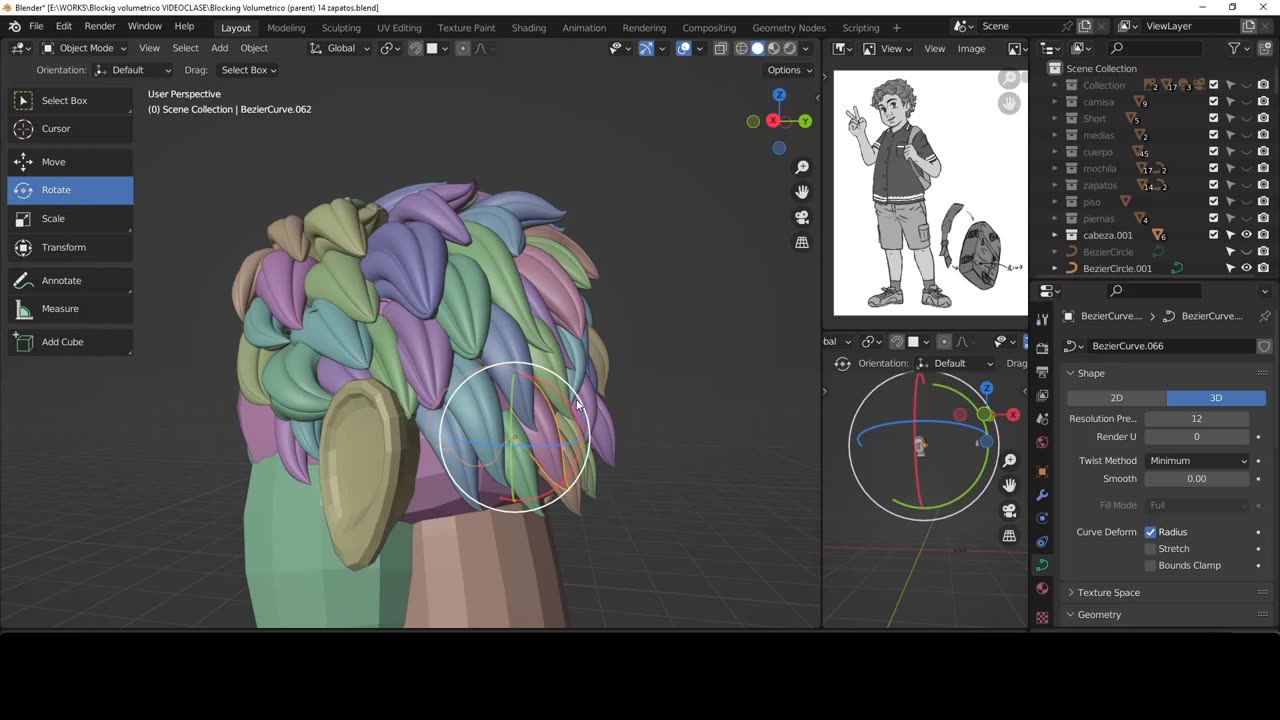Switch perspective/orthographic grid icon in main viewport
Image resolution: width=1280 pixels, height=720 pixels.
coord(802,242)
